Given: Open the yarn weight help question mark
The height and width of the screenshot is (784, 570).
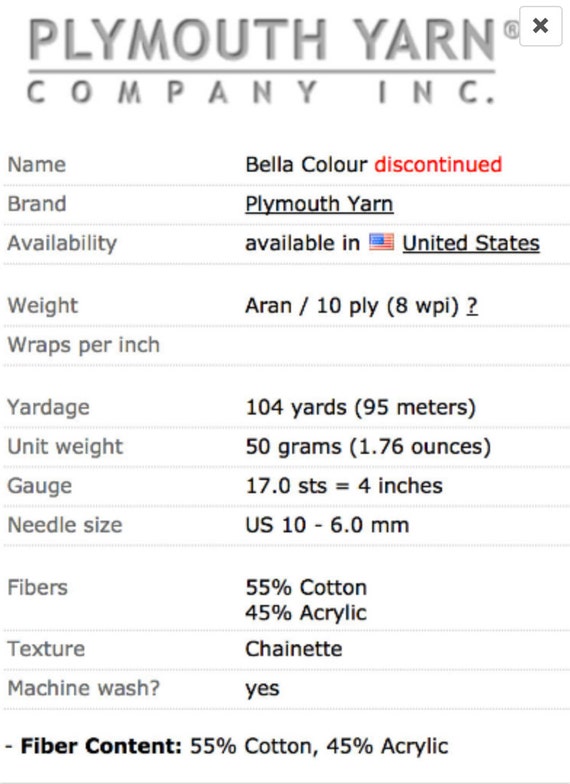Looking at the screenshot, I should point(472,306).
